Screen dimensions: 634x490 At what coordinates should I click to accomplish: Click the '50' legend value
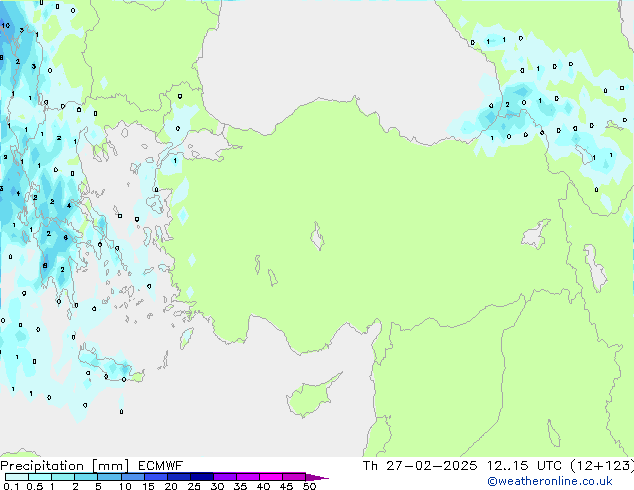(309, 486)
